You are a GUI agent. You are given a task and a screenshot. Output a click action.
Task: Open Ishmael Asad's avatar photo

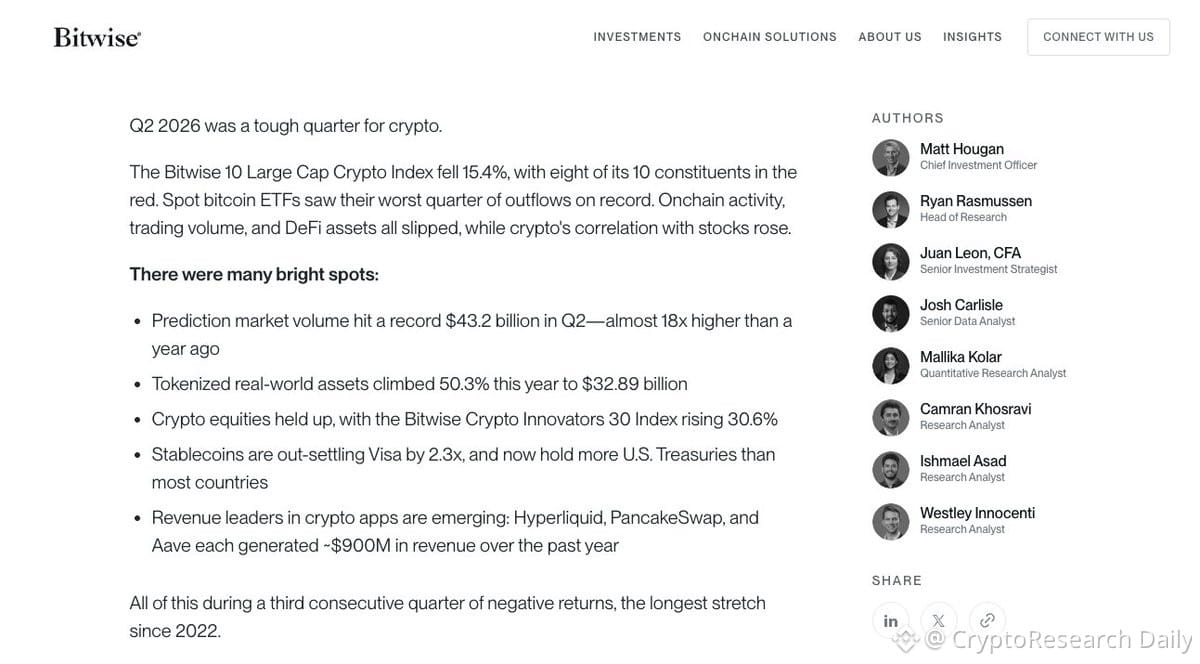(890, 469)
